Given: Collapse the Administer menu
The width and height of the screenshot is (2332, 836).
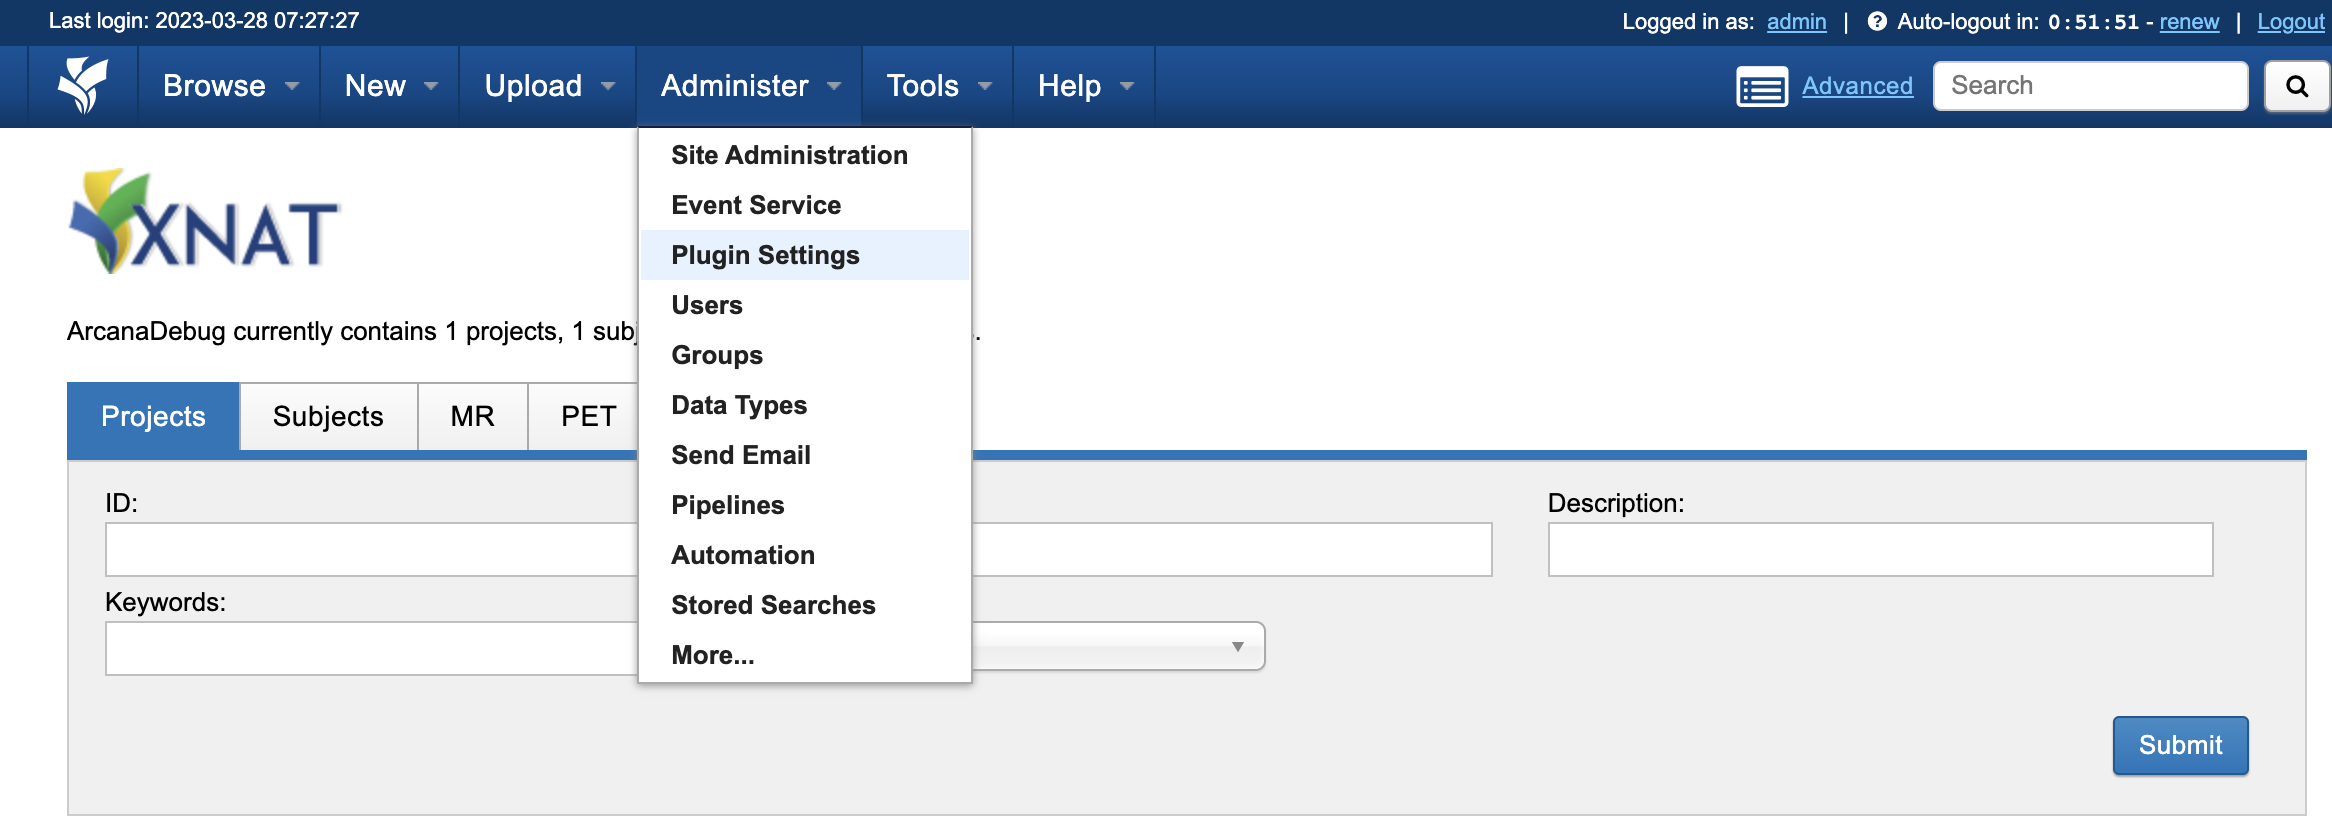Looking at the screenshot, I should click(x=749, y=86).
